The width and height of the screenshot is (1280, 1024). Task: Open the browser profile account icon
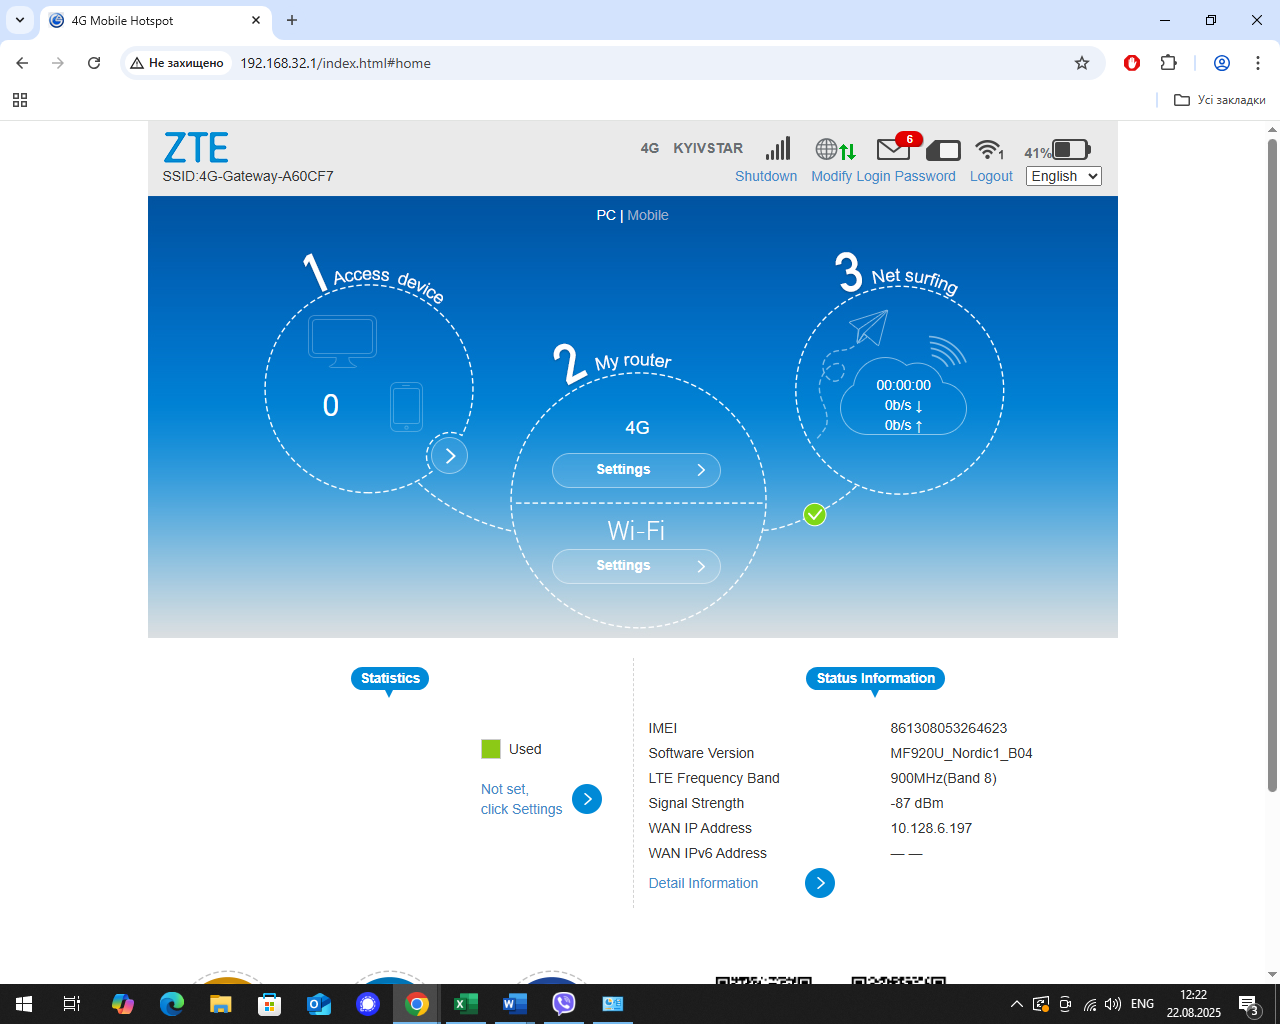[1222, 62]
